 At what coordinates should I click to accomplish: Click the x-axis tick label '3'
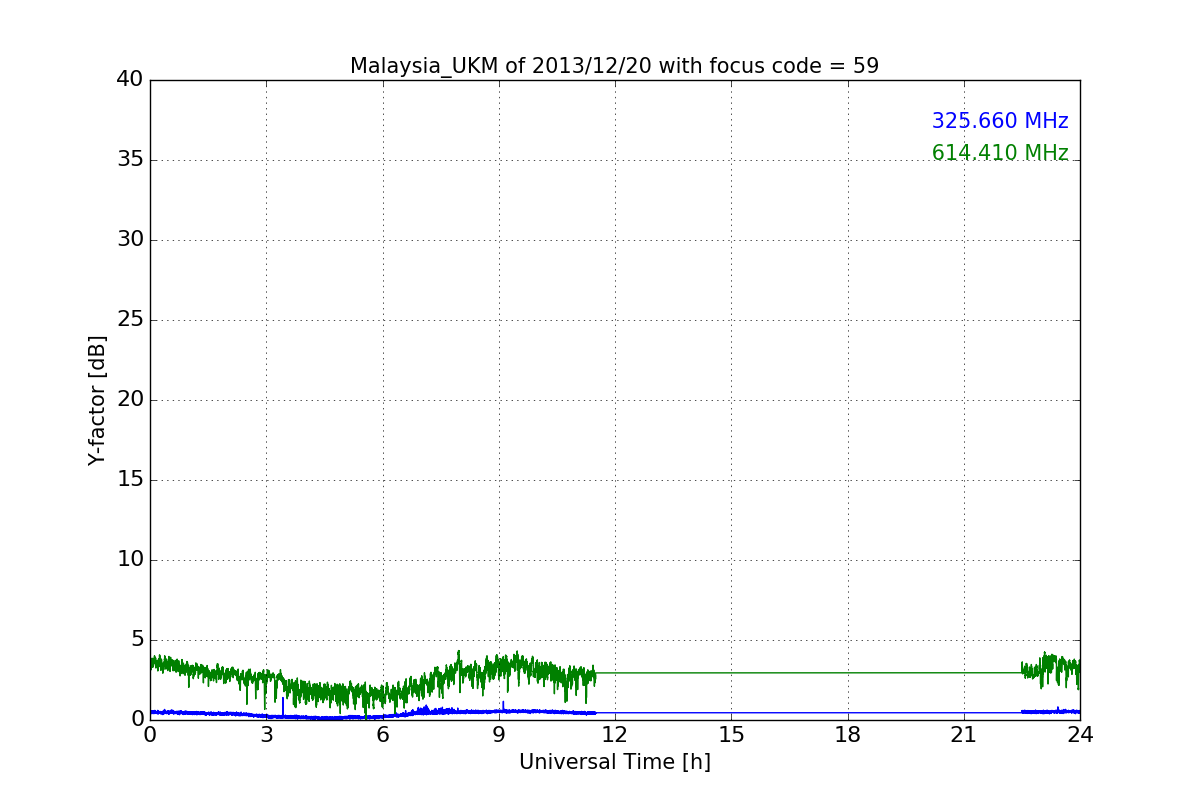(266, 735)
